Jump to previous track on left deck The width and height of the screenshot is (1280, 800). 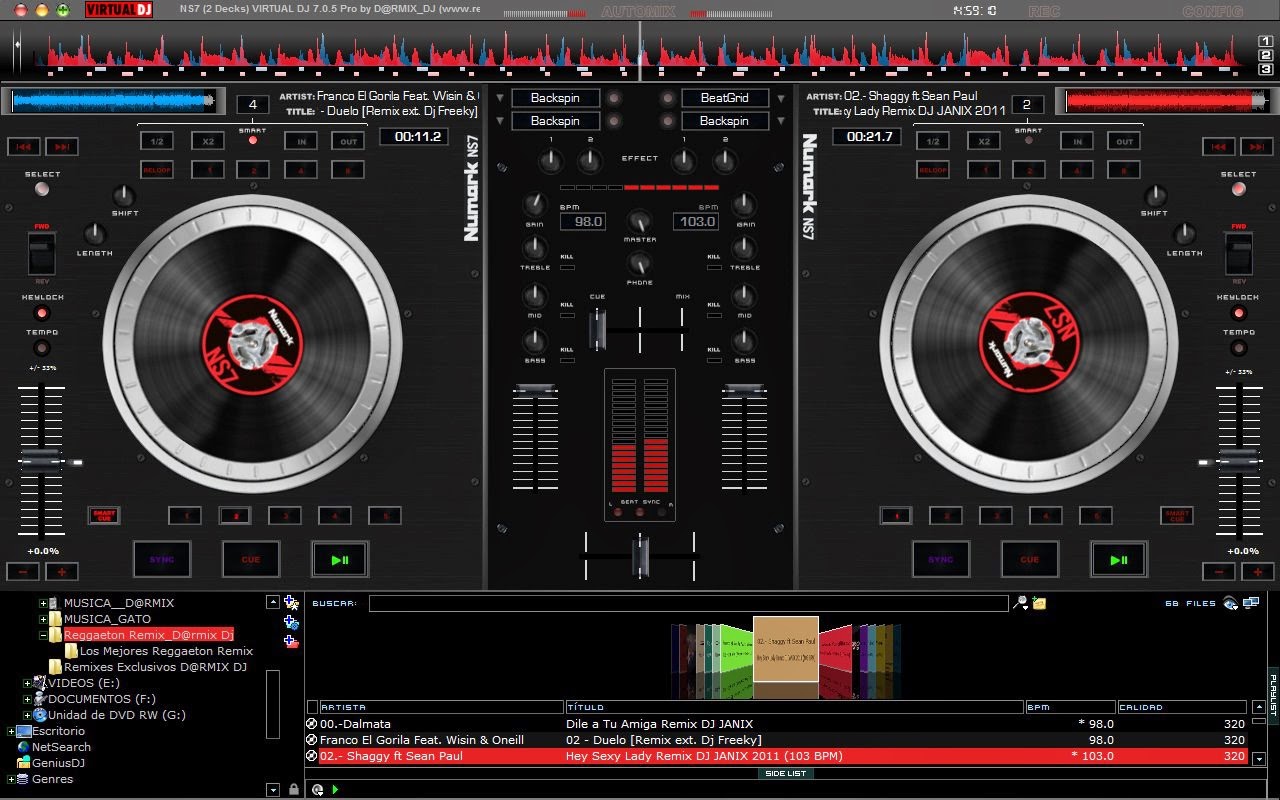point(24,147)
